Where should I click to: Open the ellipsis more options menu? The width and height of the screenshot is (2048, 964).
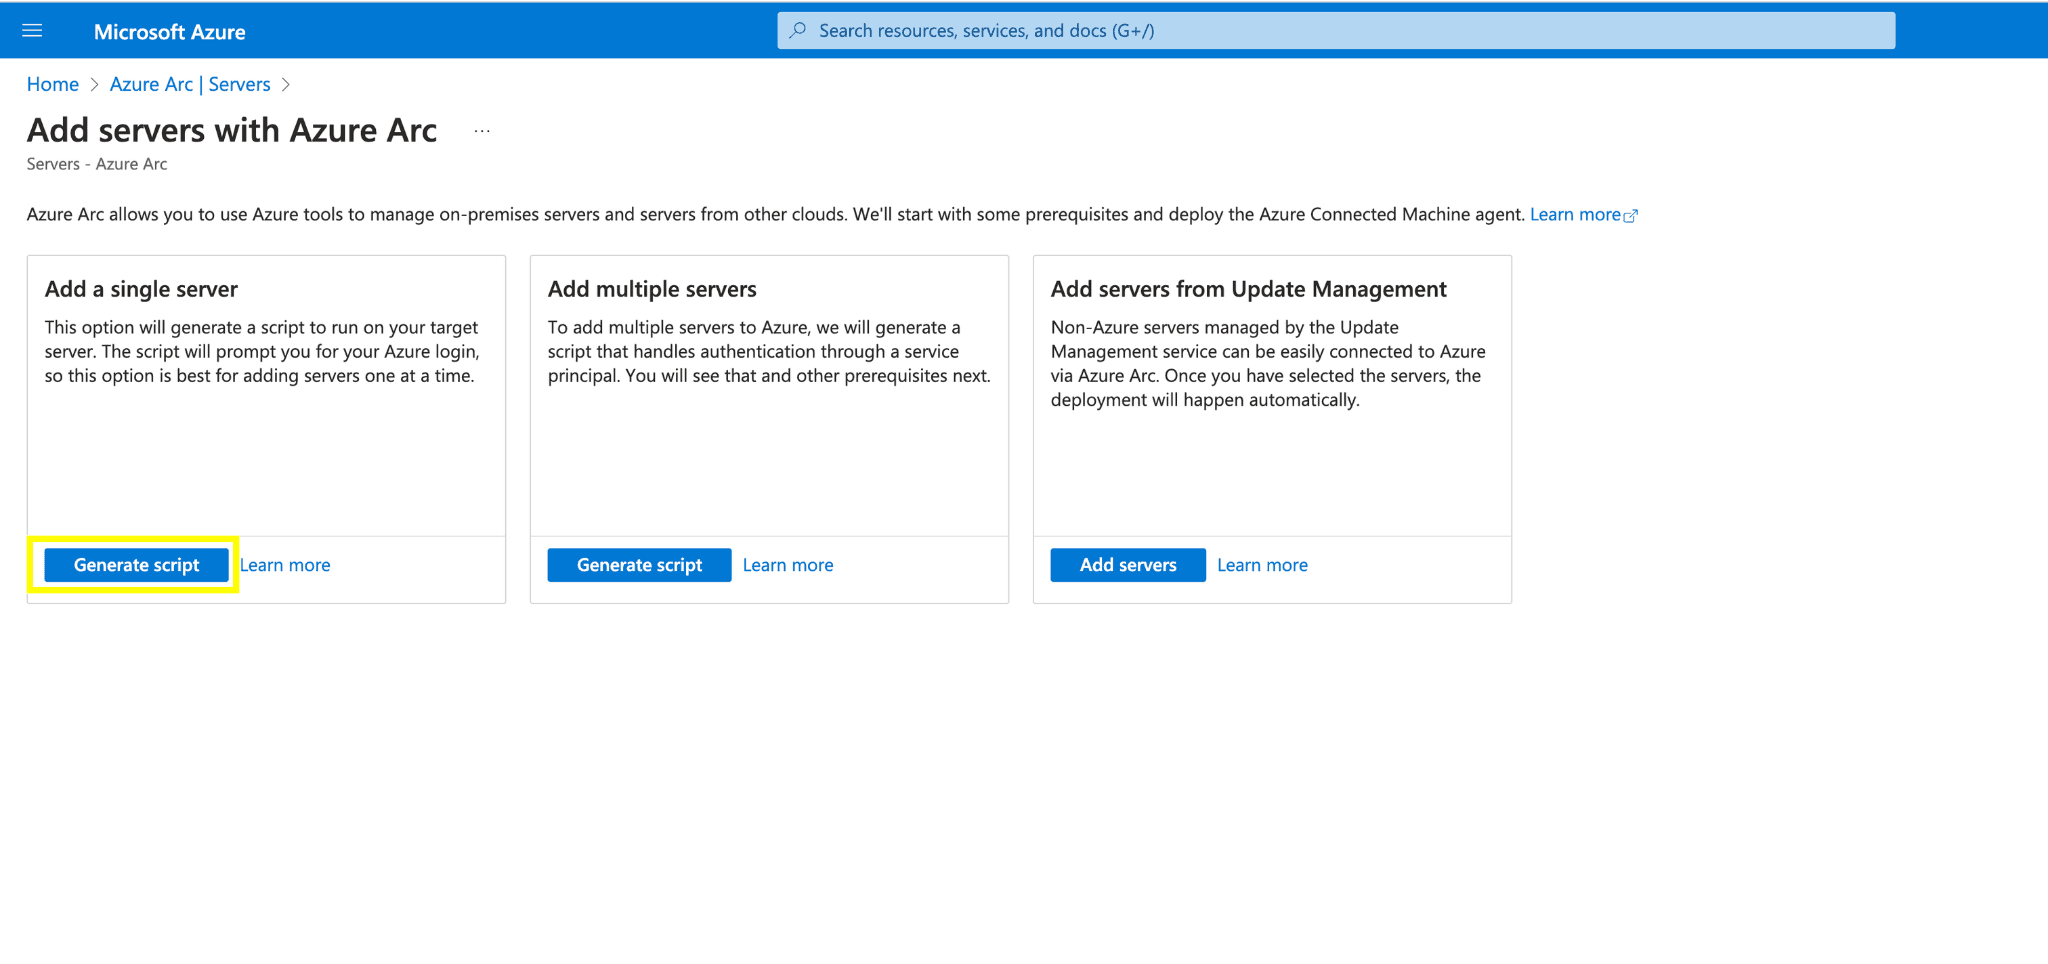[482, 131]
